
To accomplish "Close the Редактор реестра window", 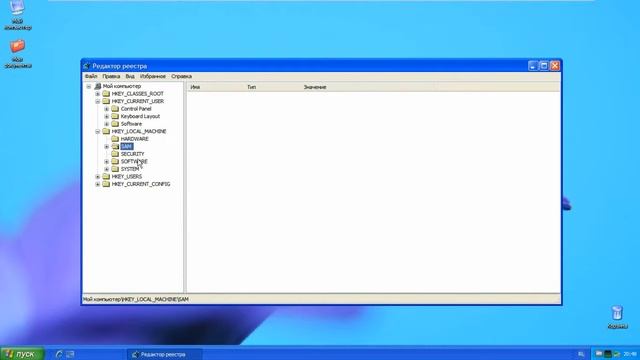I will coord(555,66).
